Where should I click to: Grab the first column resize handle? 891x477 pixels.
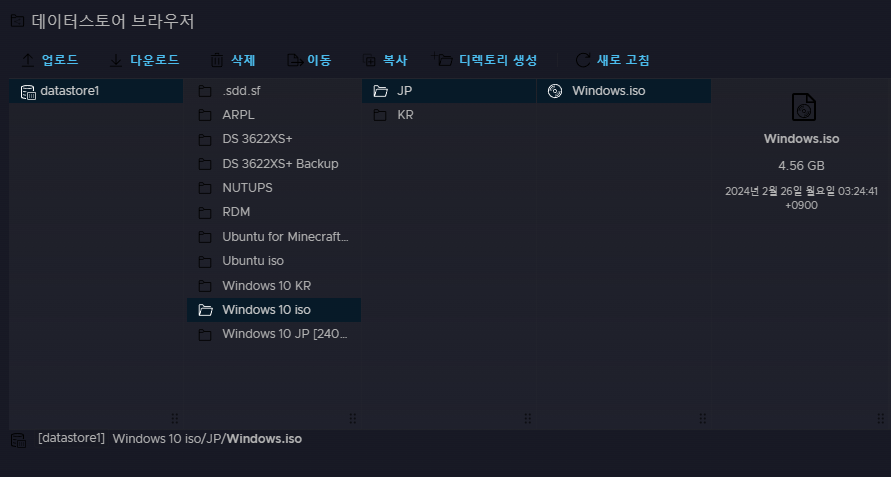click(175, 418)
